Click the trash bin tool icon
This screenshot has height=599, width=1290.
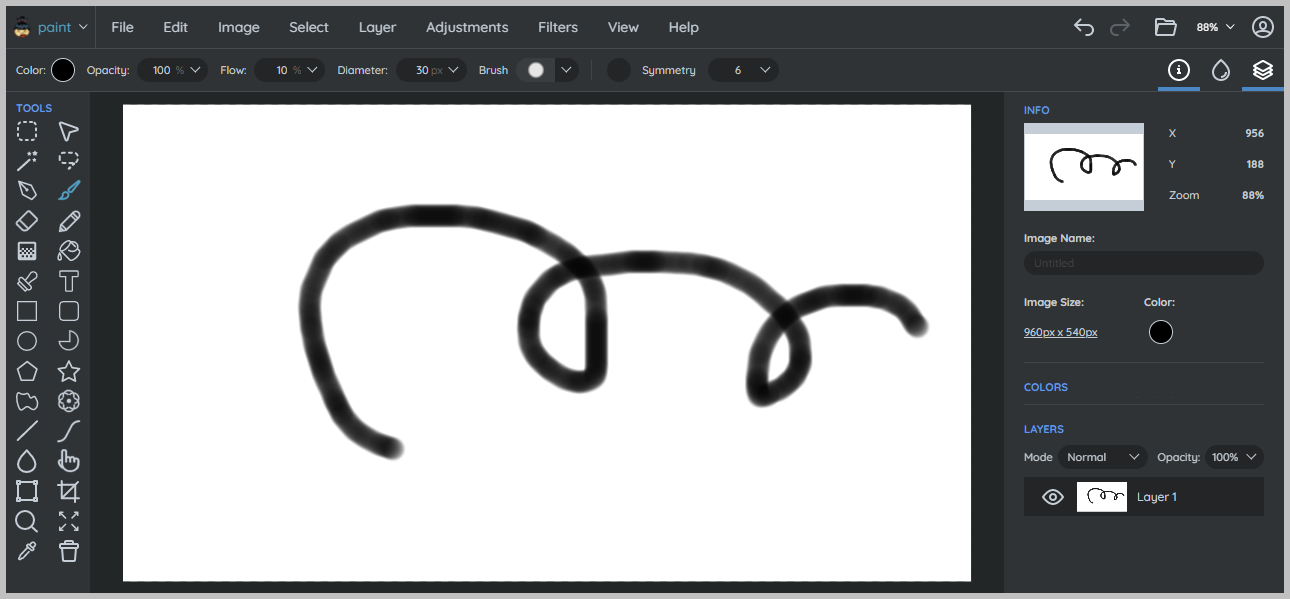[68, 551]
